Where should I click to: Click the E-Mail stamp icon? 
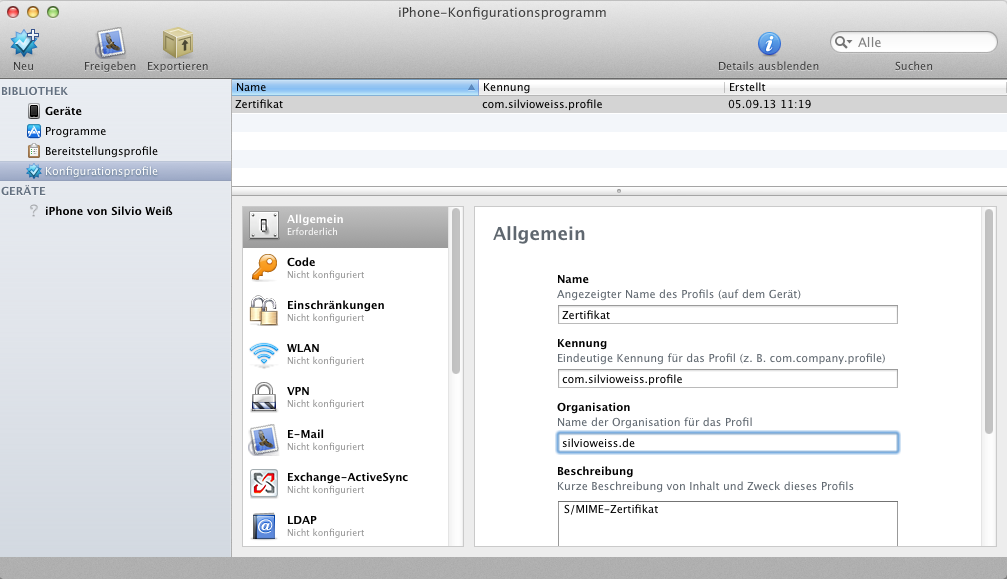tap(264, 440)
